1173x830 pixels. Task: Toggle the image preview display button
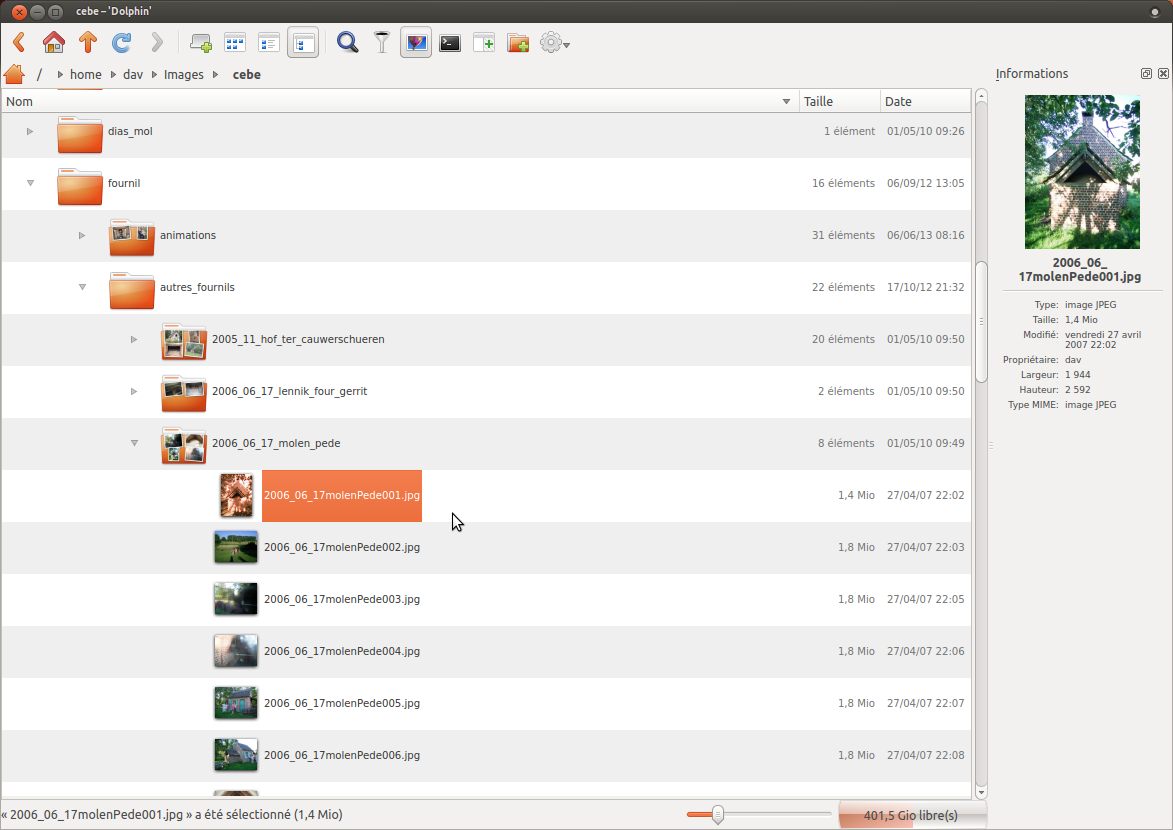tap(416, 43)
